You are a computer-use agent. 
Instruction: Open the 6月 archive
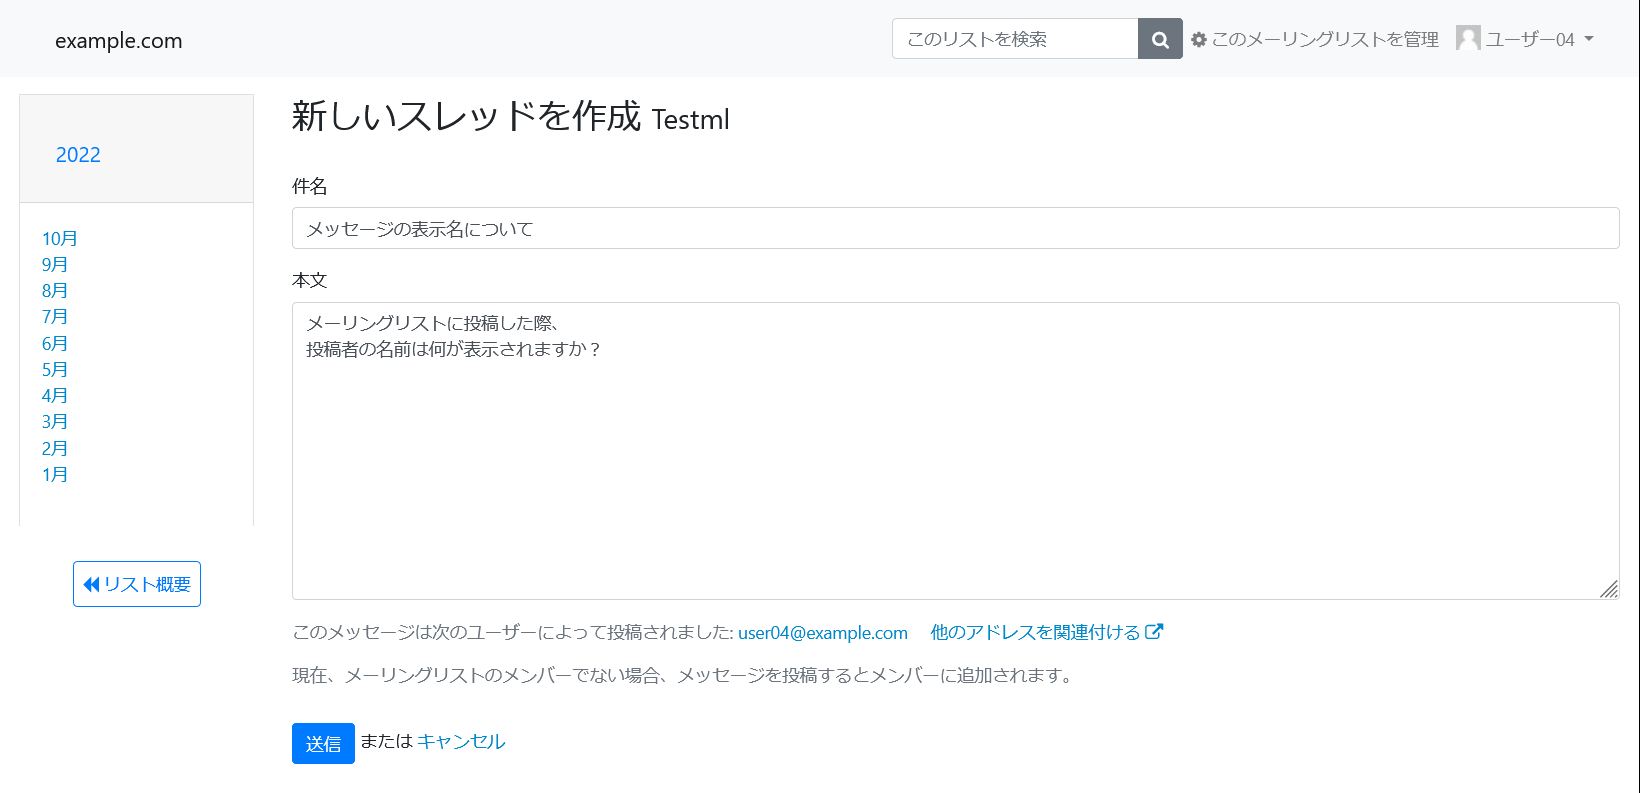(55, 343)
